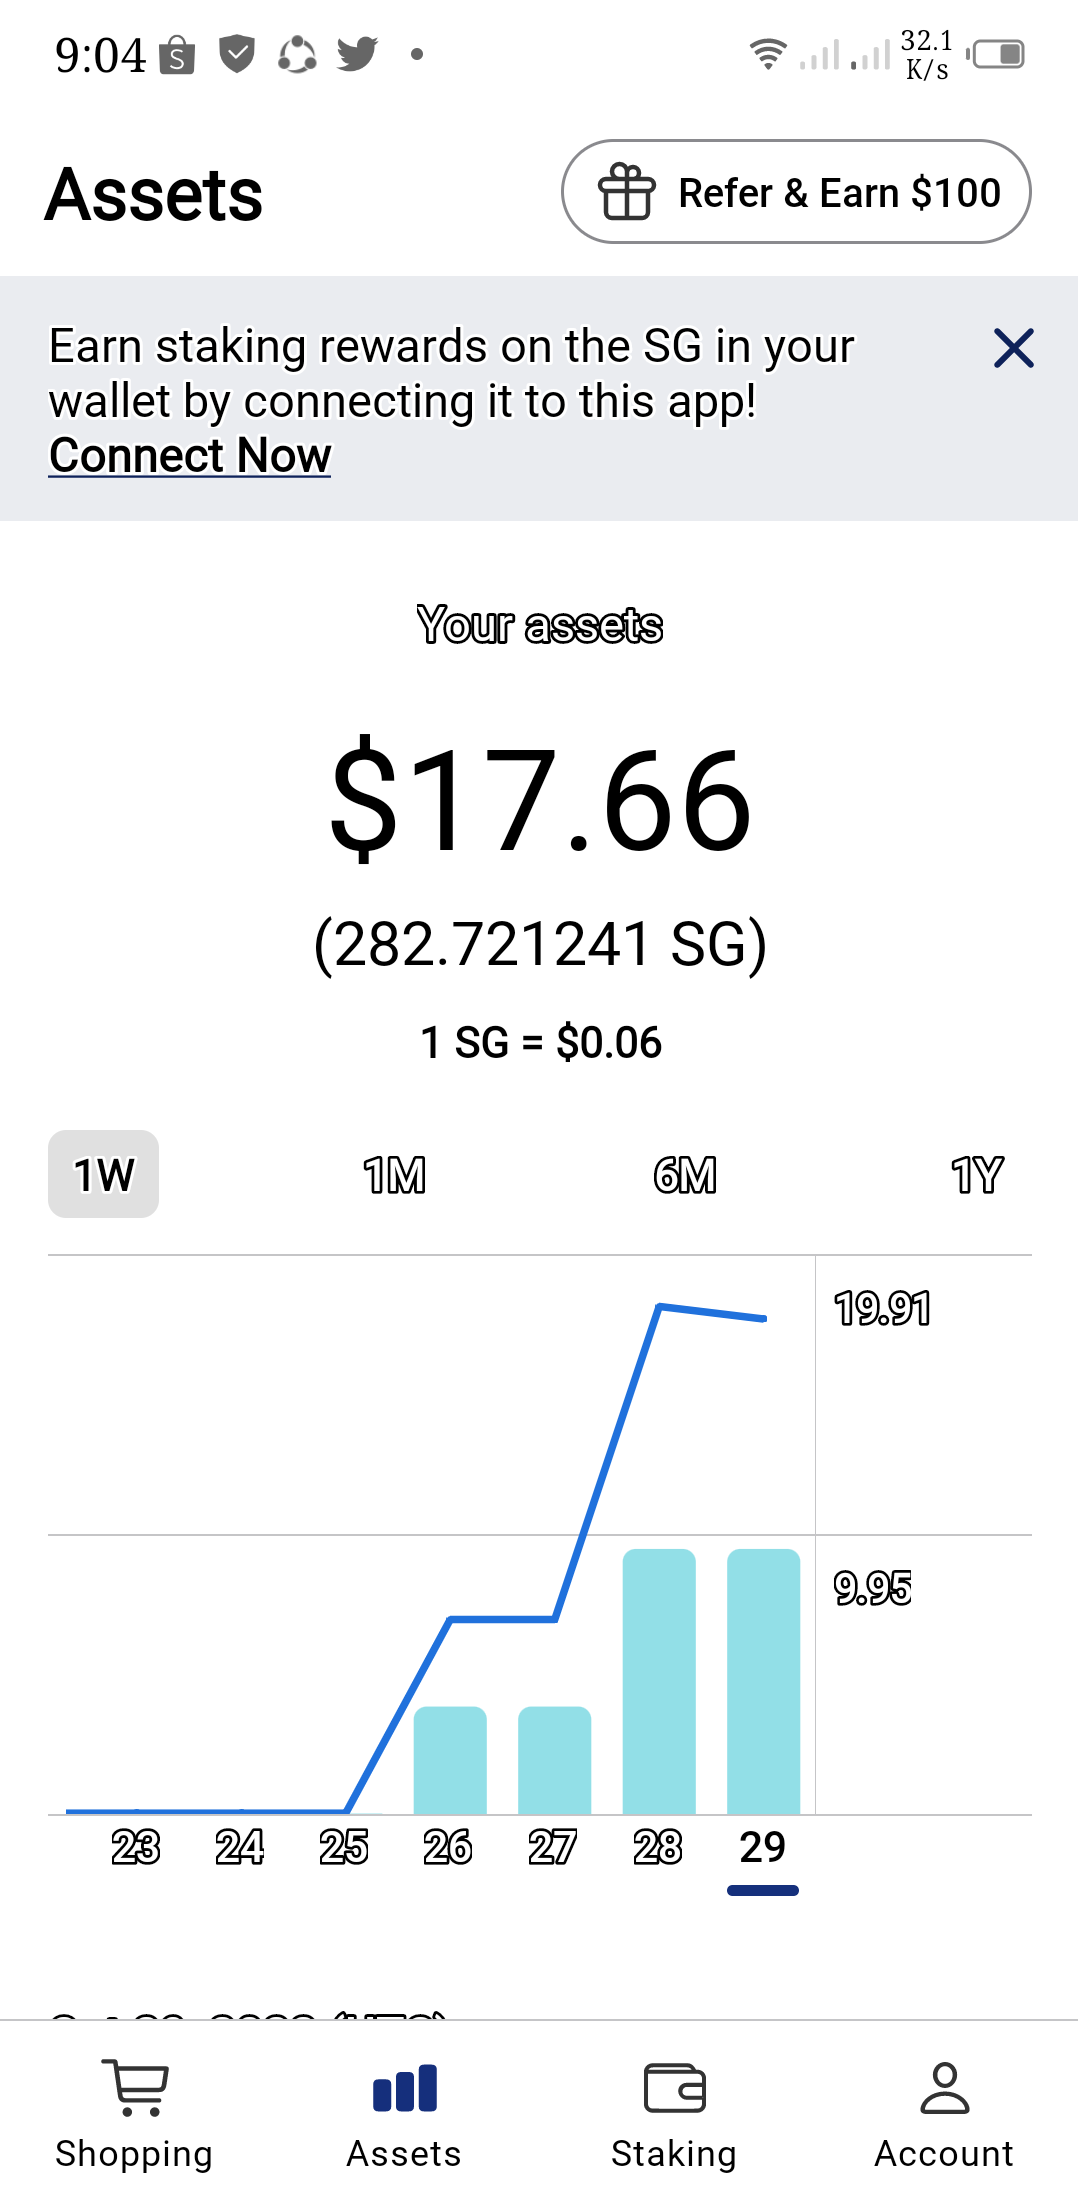
Task: Tap the Assets bar chart icon
Action: [x=404, y=2088]
